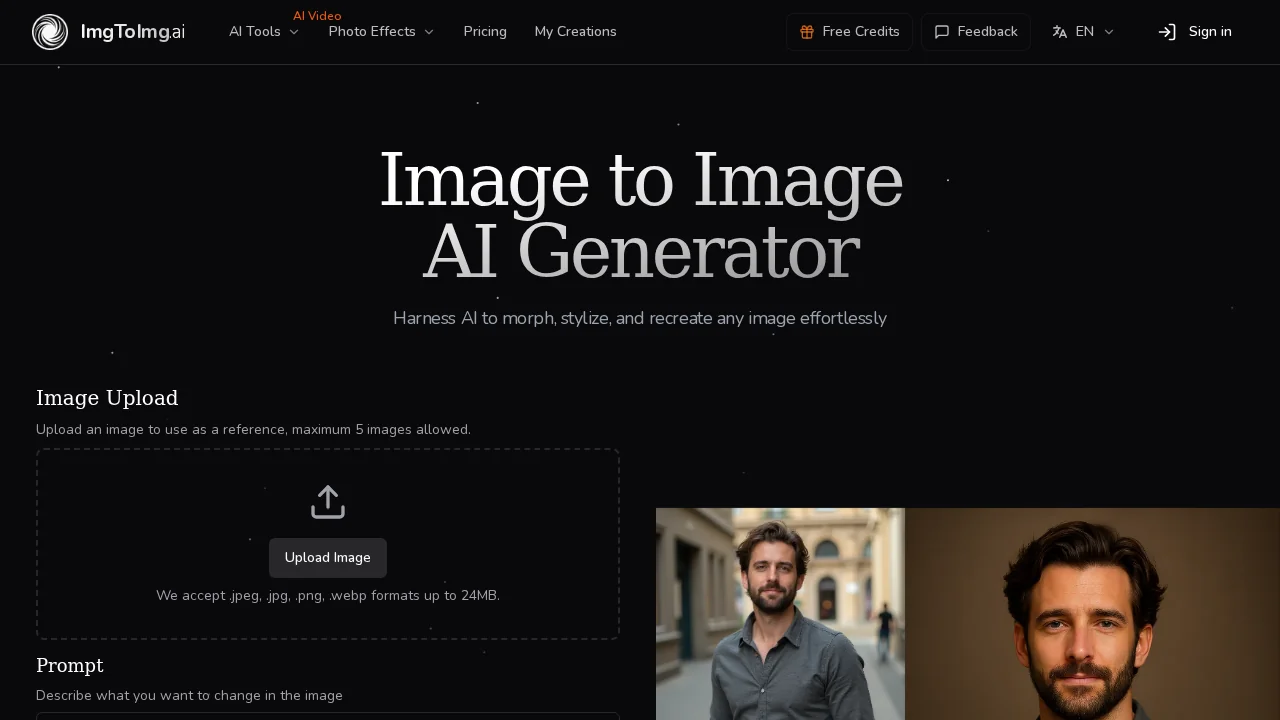This screenshot has width=1280, height=720.
Task: Go to the Pricing page
Action: pyautogui.click(x=485, y=31)
